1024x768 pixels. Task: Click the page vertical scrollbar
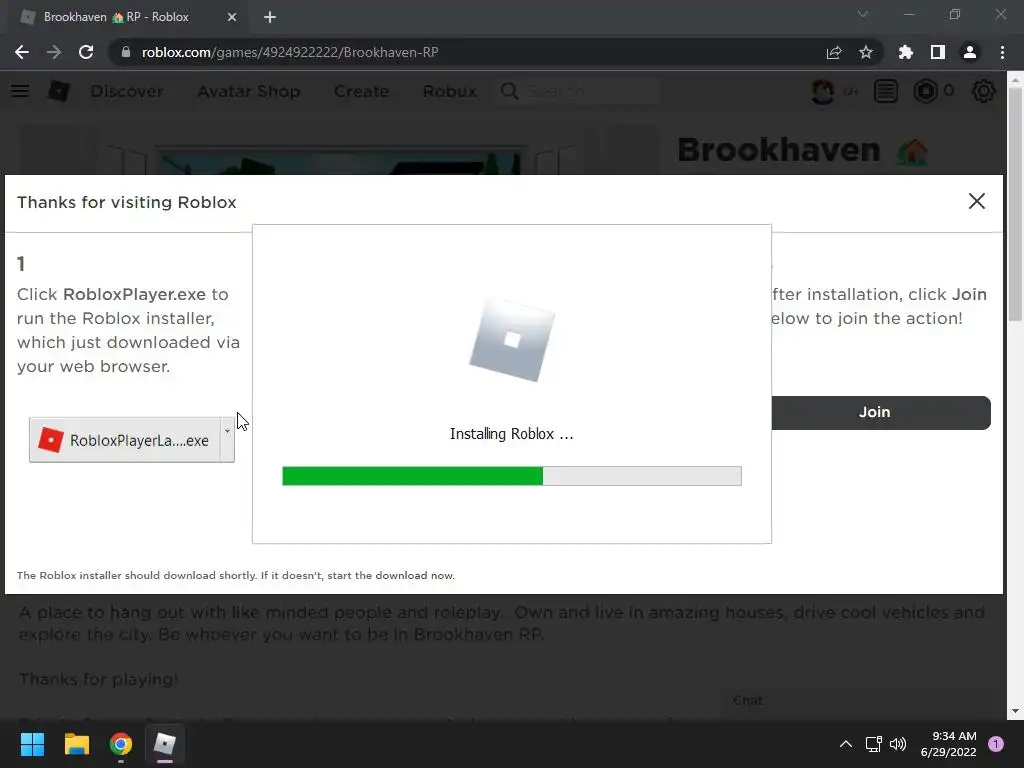(x=1014, y=204)
